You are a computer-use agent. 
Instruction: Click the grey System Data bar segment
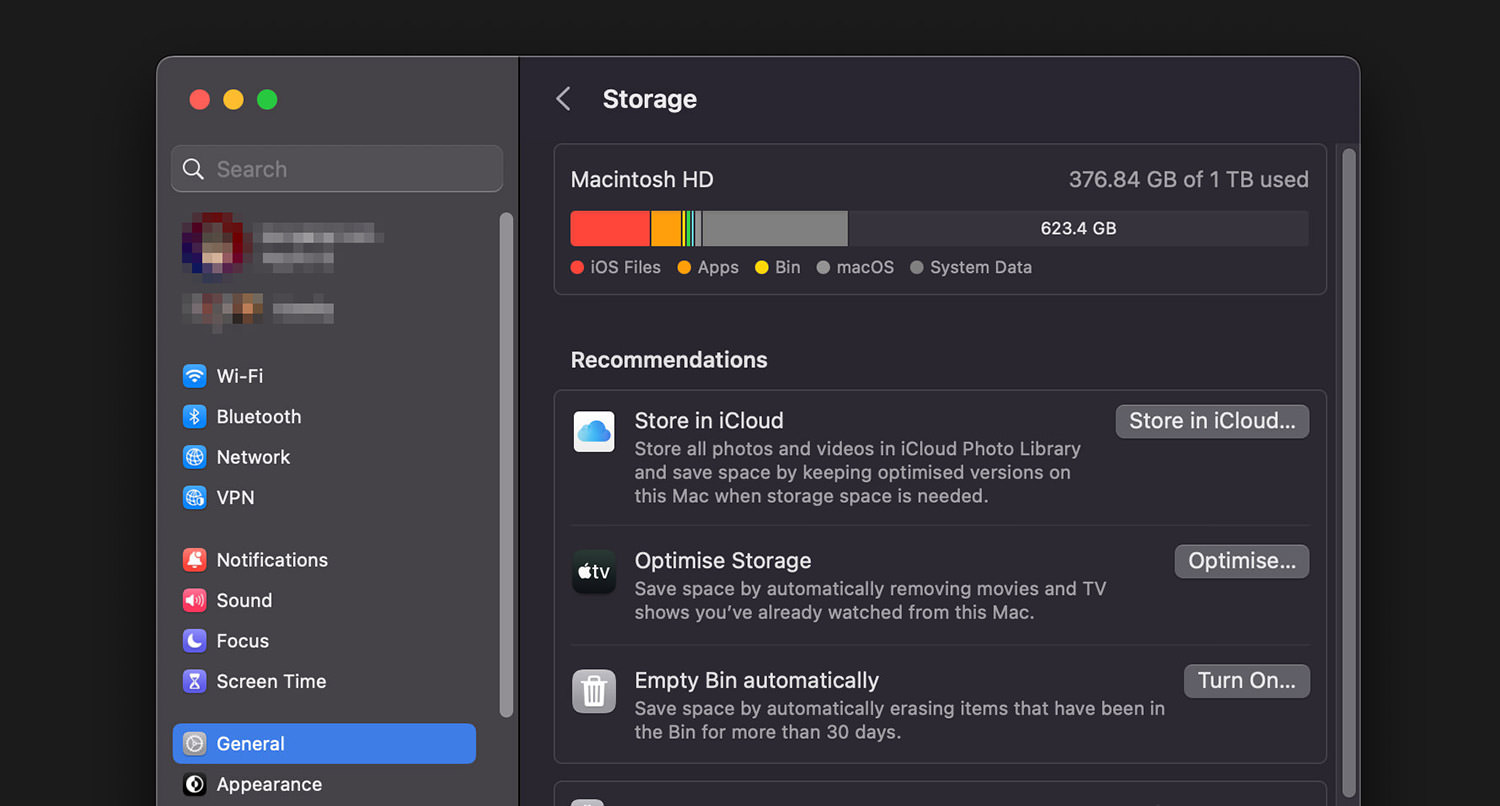[775, 228]
